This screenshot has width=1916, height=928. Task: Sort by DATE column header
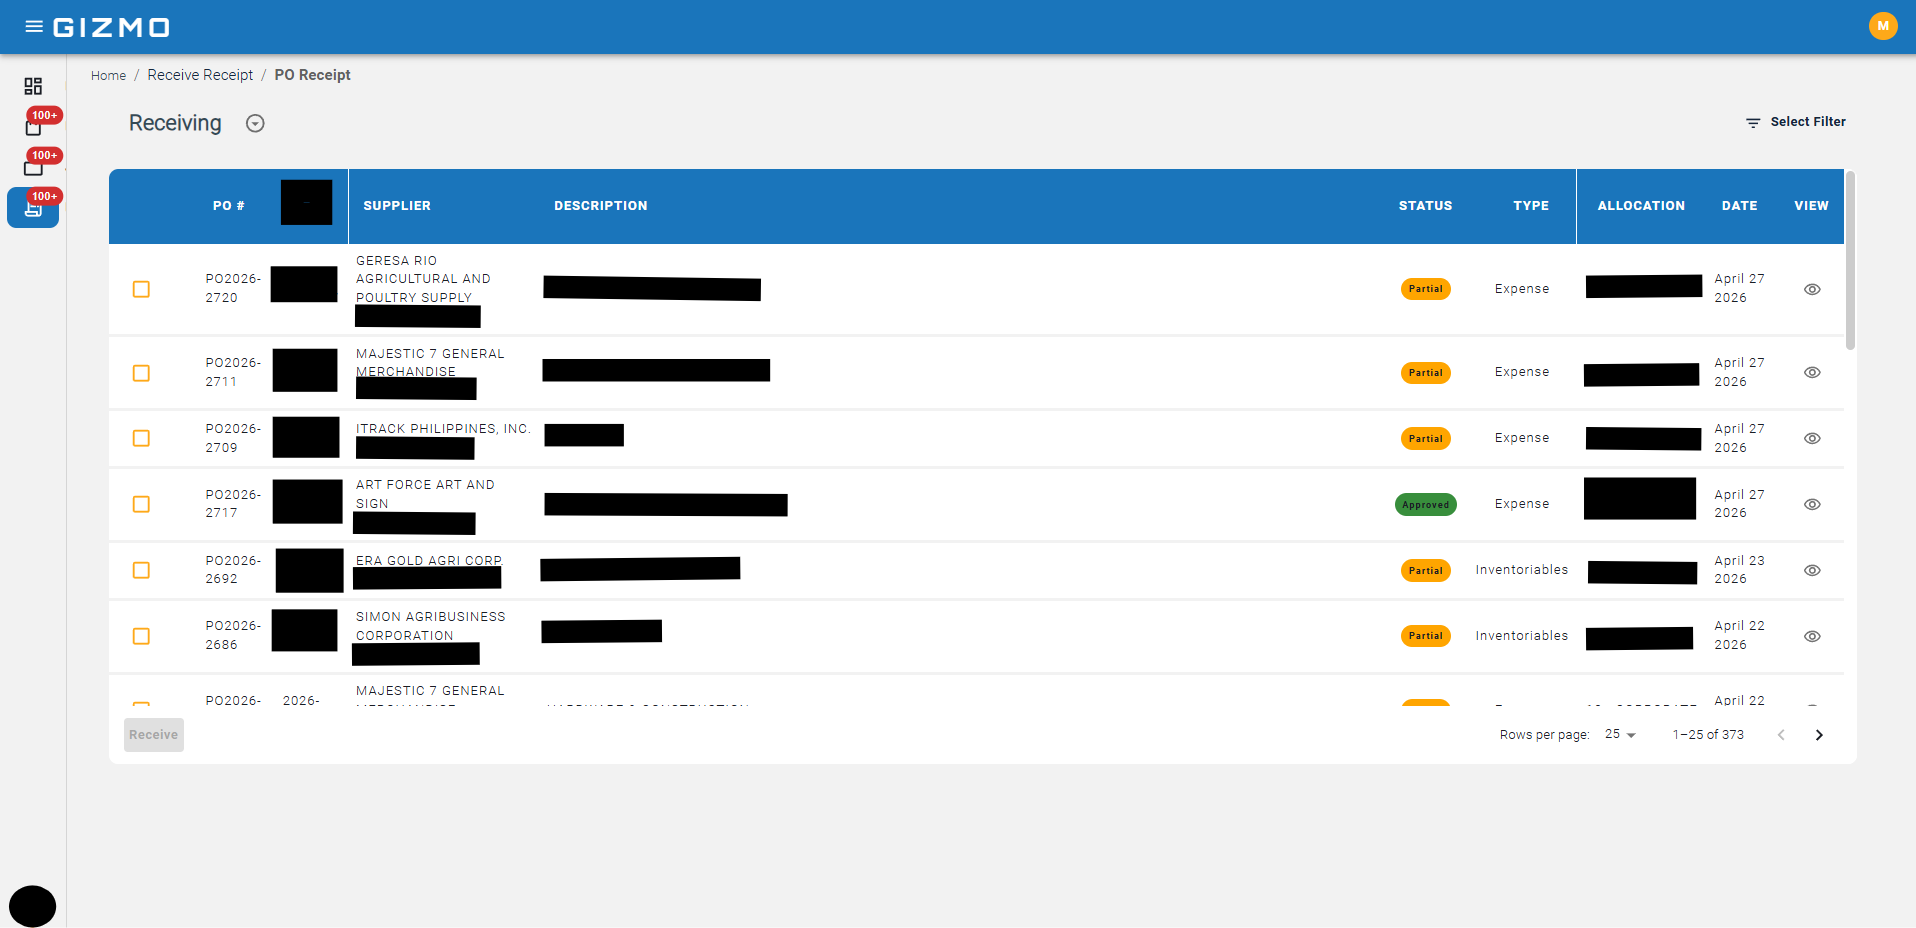(x=1739, y=206)
